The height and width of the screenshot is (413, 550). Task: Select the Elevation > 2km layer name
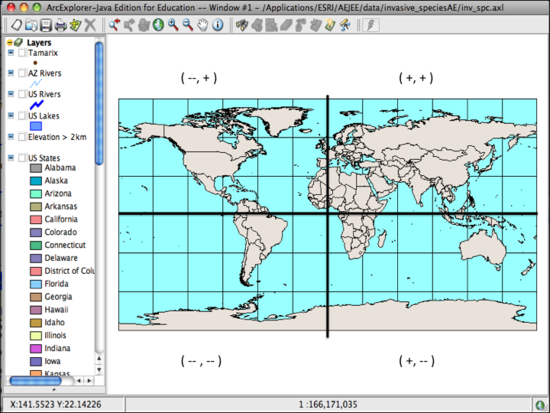(x=57, y=137)
